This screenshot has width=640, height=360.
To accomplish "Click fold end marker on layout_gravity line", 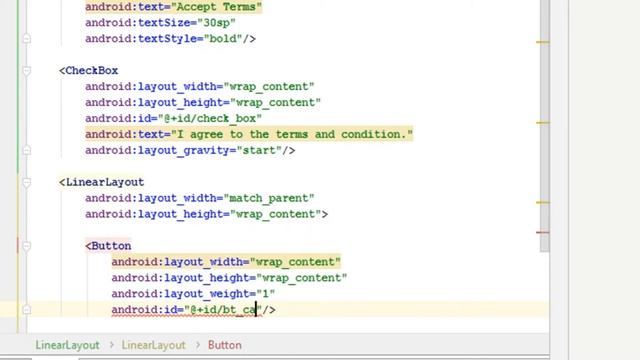I will pos(27,151).
